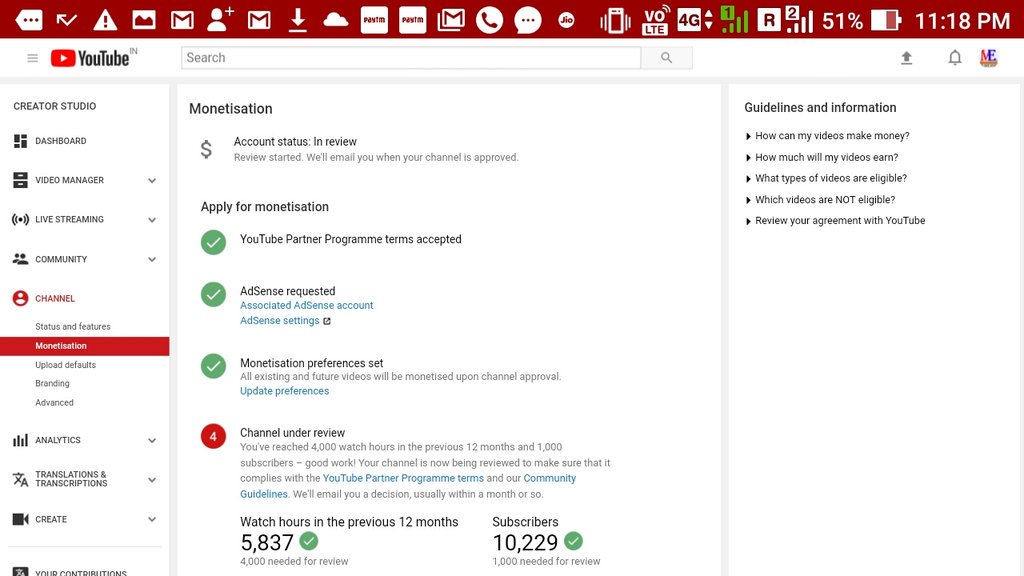Open the AdSense settings link
Screen dimensions: 1024x576
click(x=280, y=321)
